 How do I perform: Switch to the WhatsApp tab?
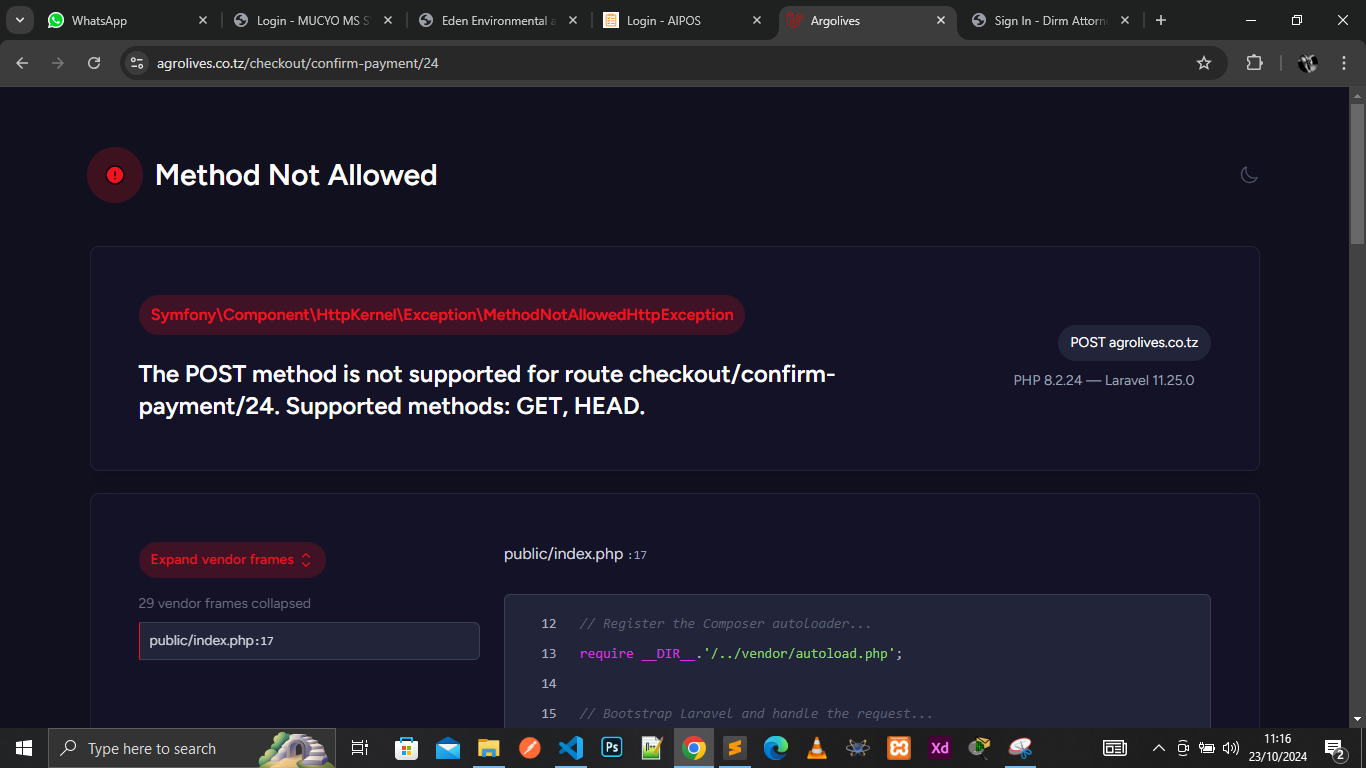coord(120,20)
